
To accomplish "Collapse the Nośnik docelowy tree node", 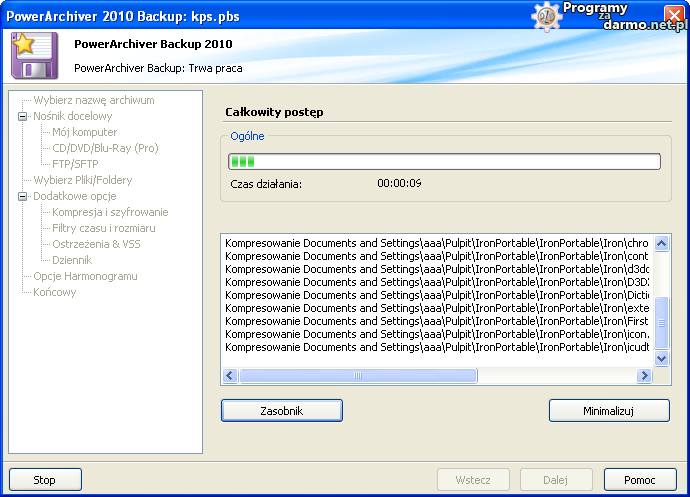I will 22,116.
